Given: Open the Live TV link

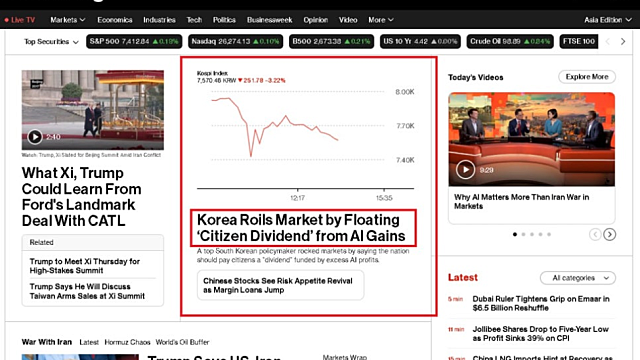Looking at the screenshot, I should [20, 20].
